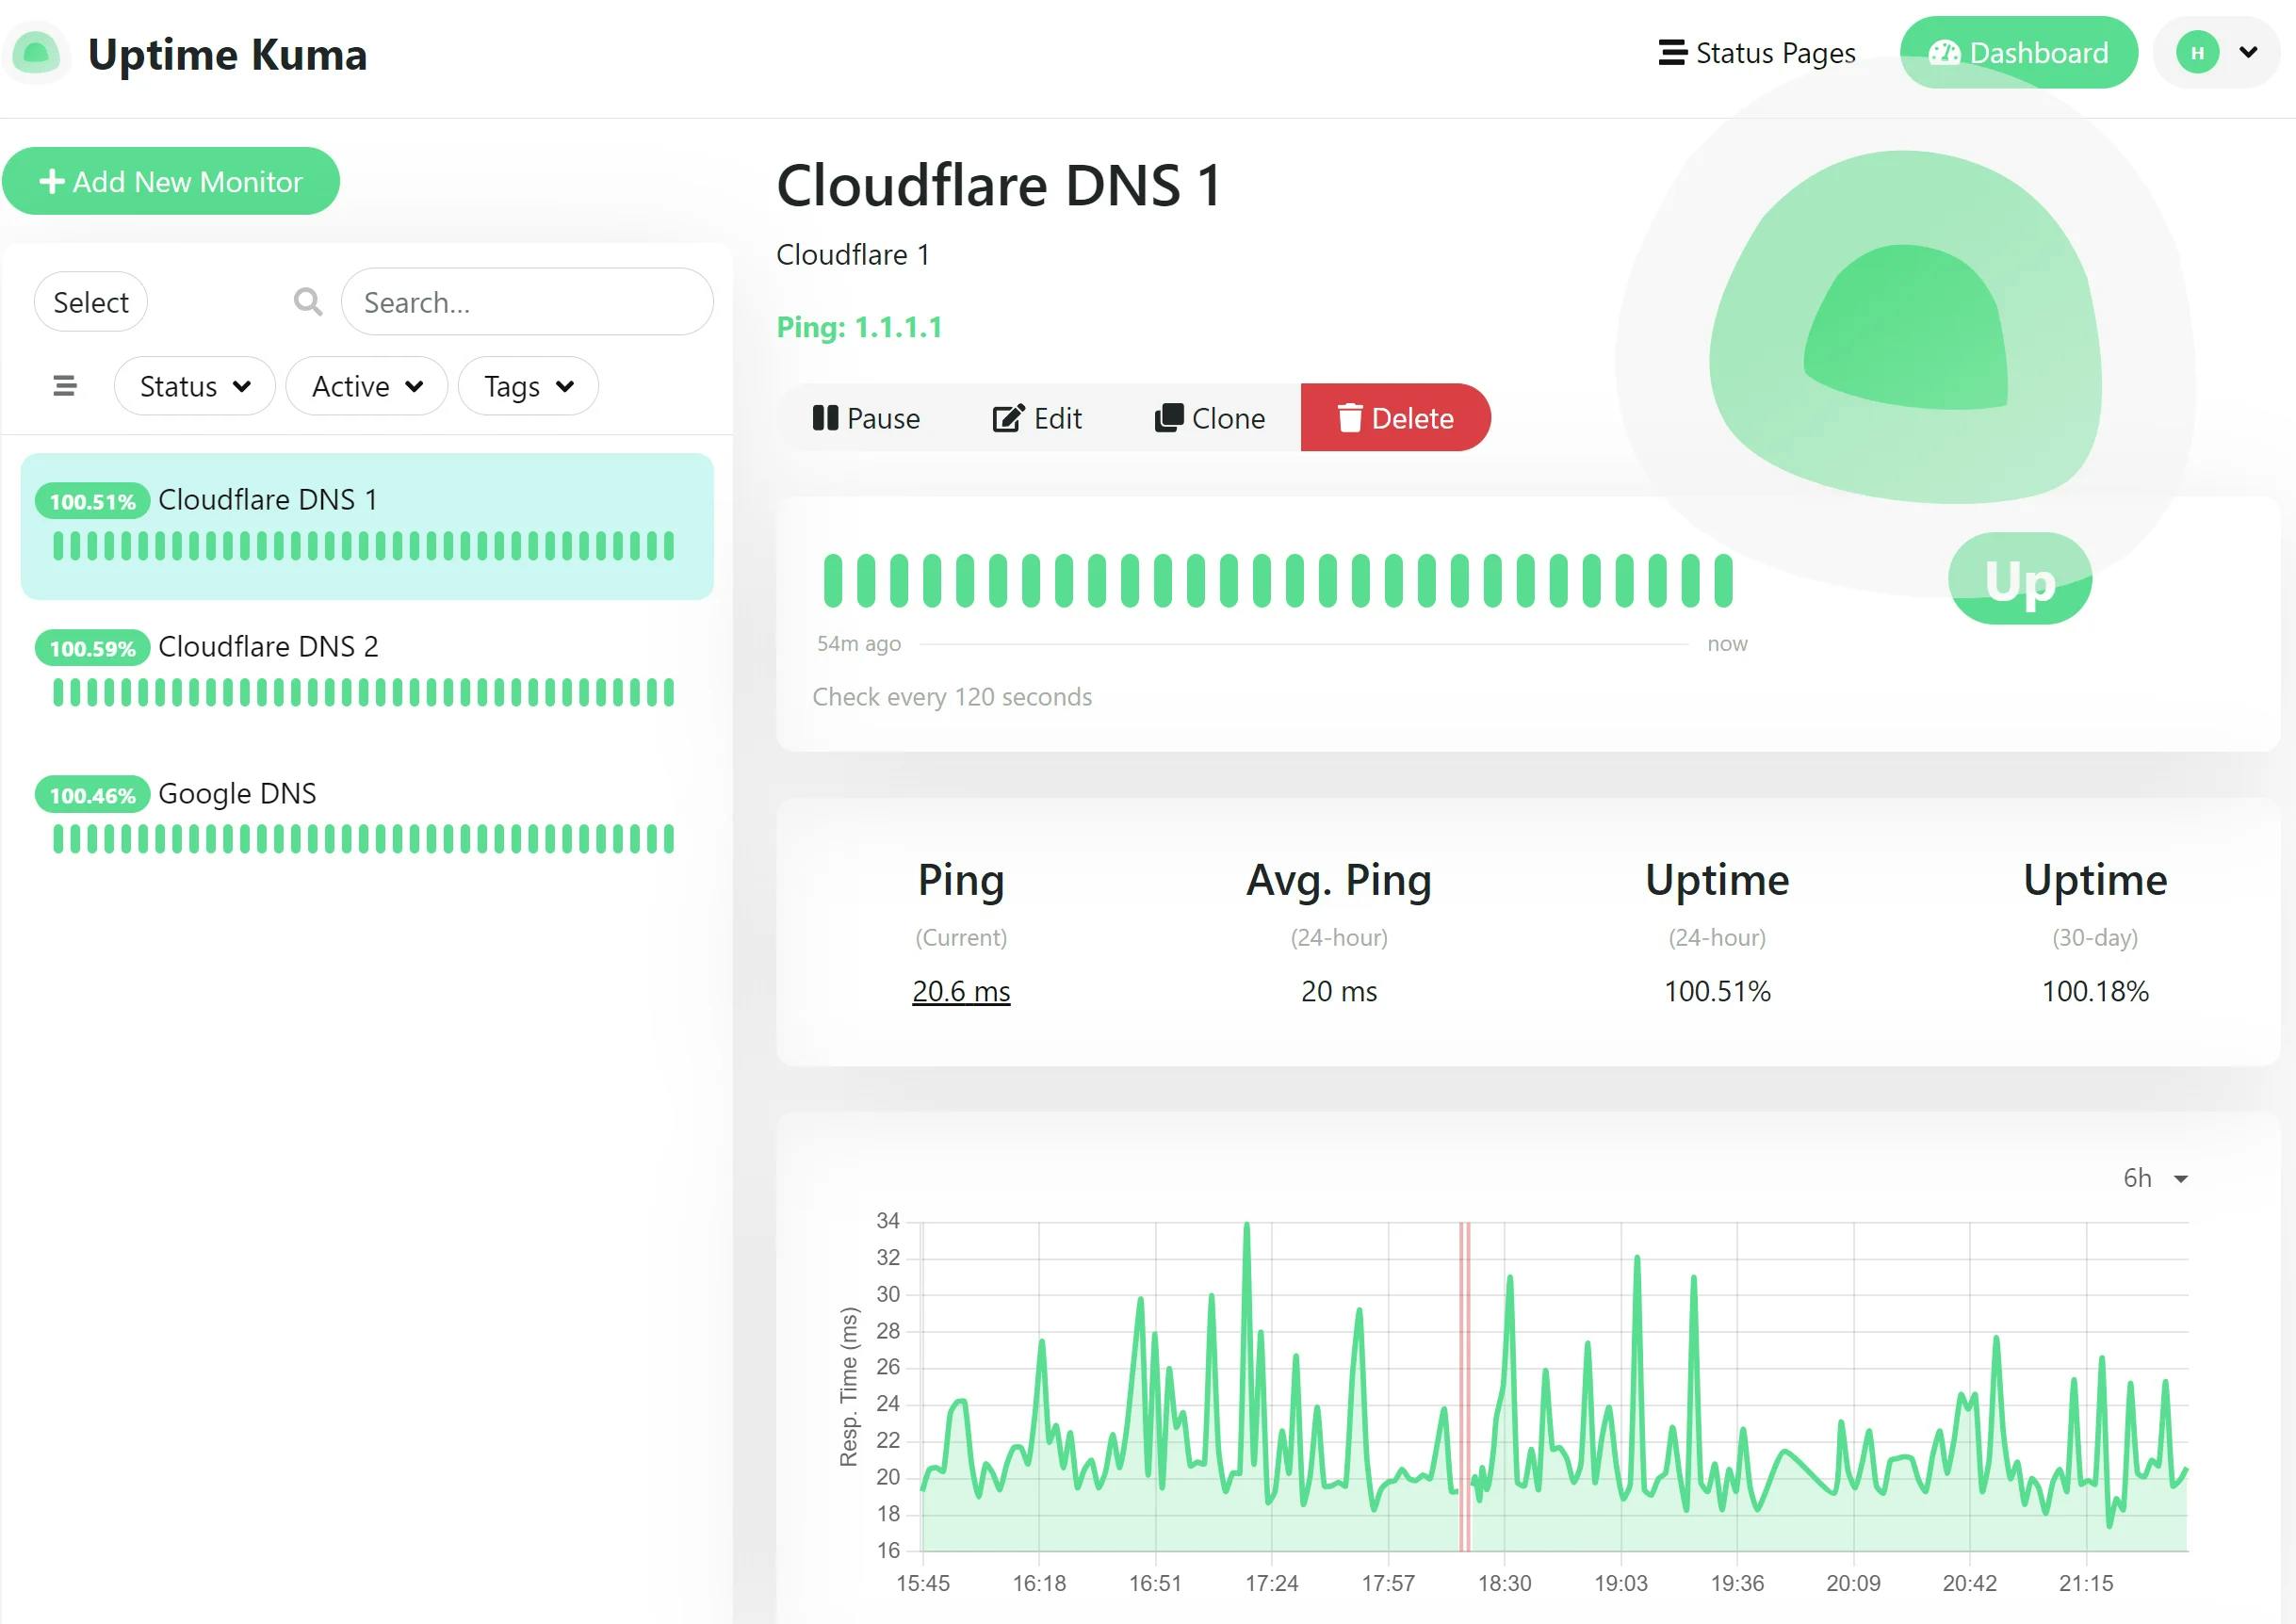
Task: Click the Dashboard gauge icon
Action: point(1944,53)
